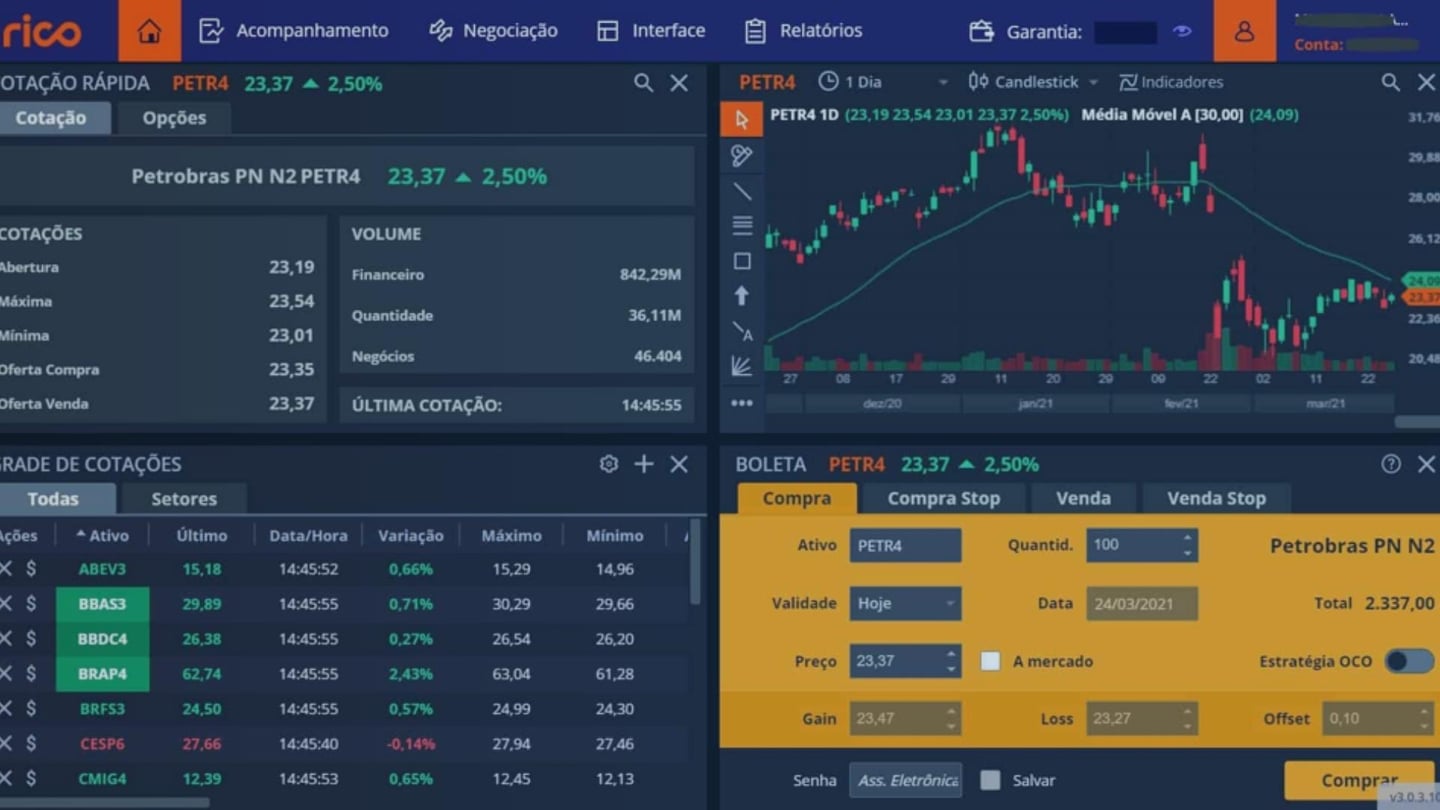
Task: Open the Opções tab in Cotação Rápida
Action: tap(173, 117)
